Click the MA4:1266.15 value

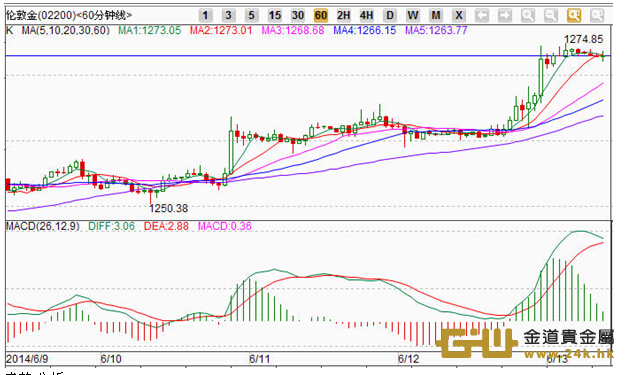pyautogui.click(x=365, y=30)
